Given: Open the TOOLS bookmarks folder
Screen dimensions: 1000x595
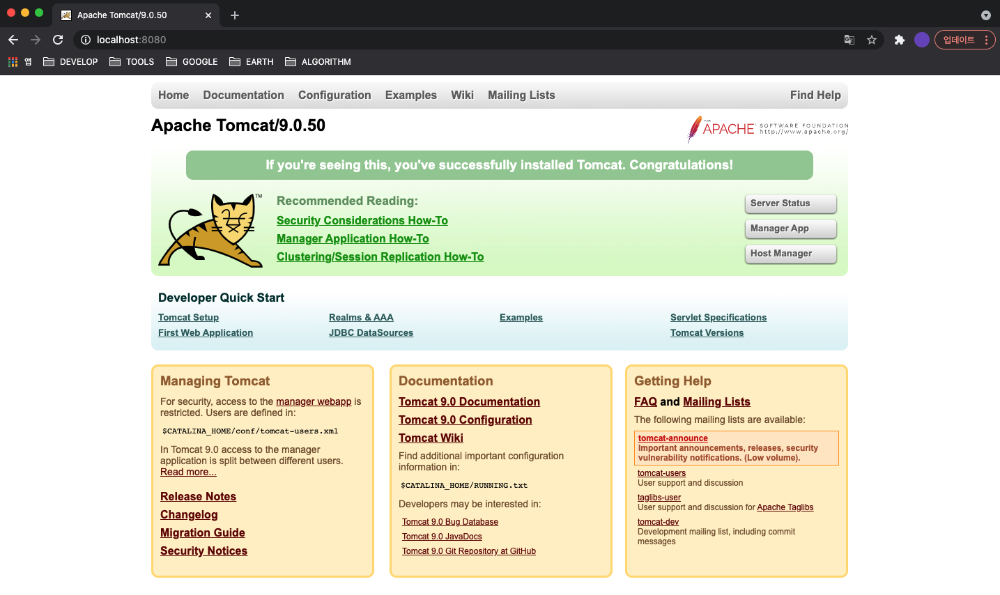Looking at the screenshot, I should pos(131,62).
